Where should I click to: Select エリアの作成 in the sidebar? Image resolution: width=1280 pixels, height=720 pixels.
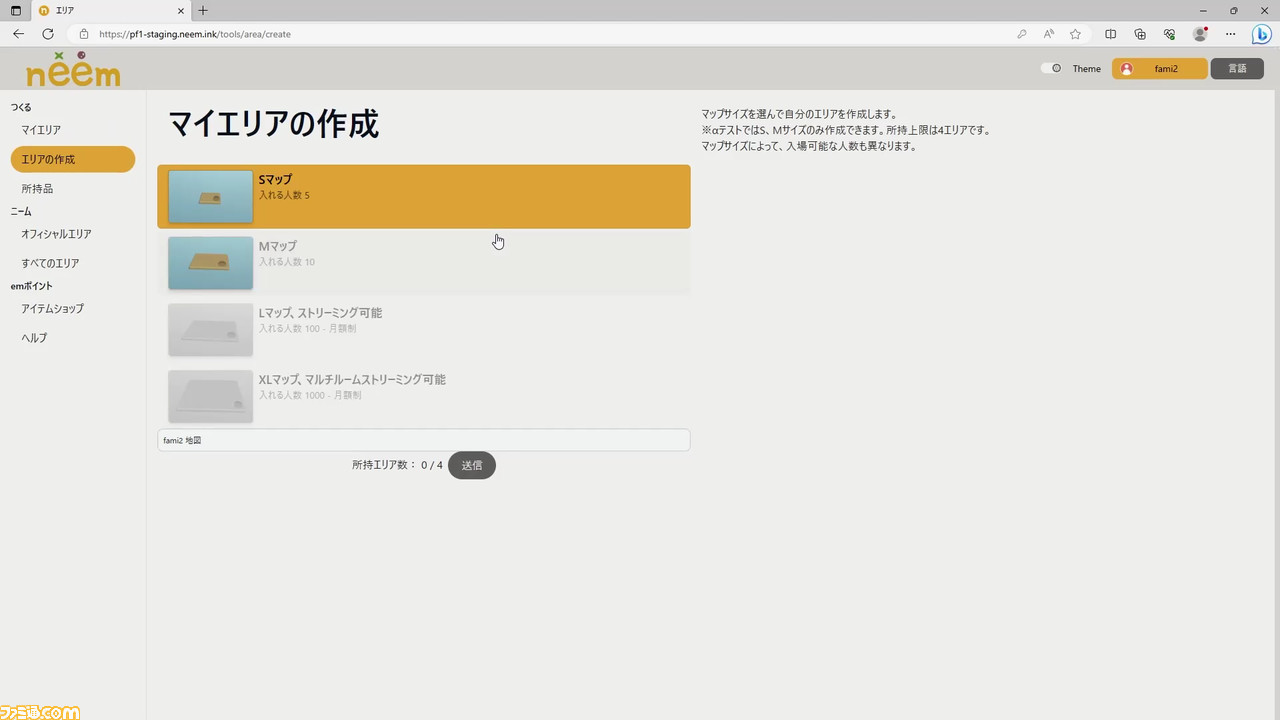click(73, 159)
